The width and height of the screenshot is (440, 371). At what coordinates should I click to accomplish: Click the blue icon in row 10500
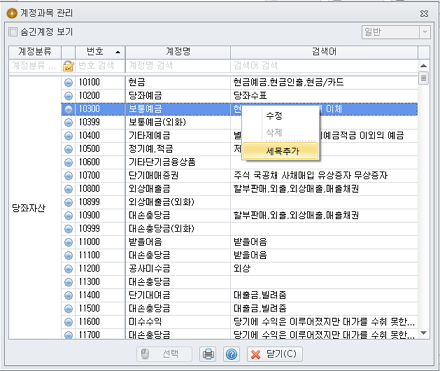coord(68,149)
